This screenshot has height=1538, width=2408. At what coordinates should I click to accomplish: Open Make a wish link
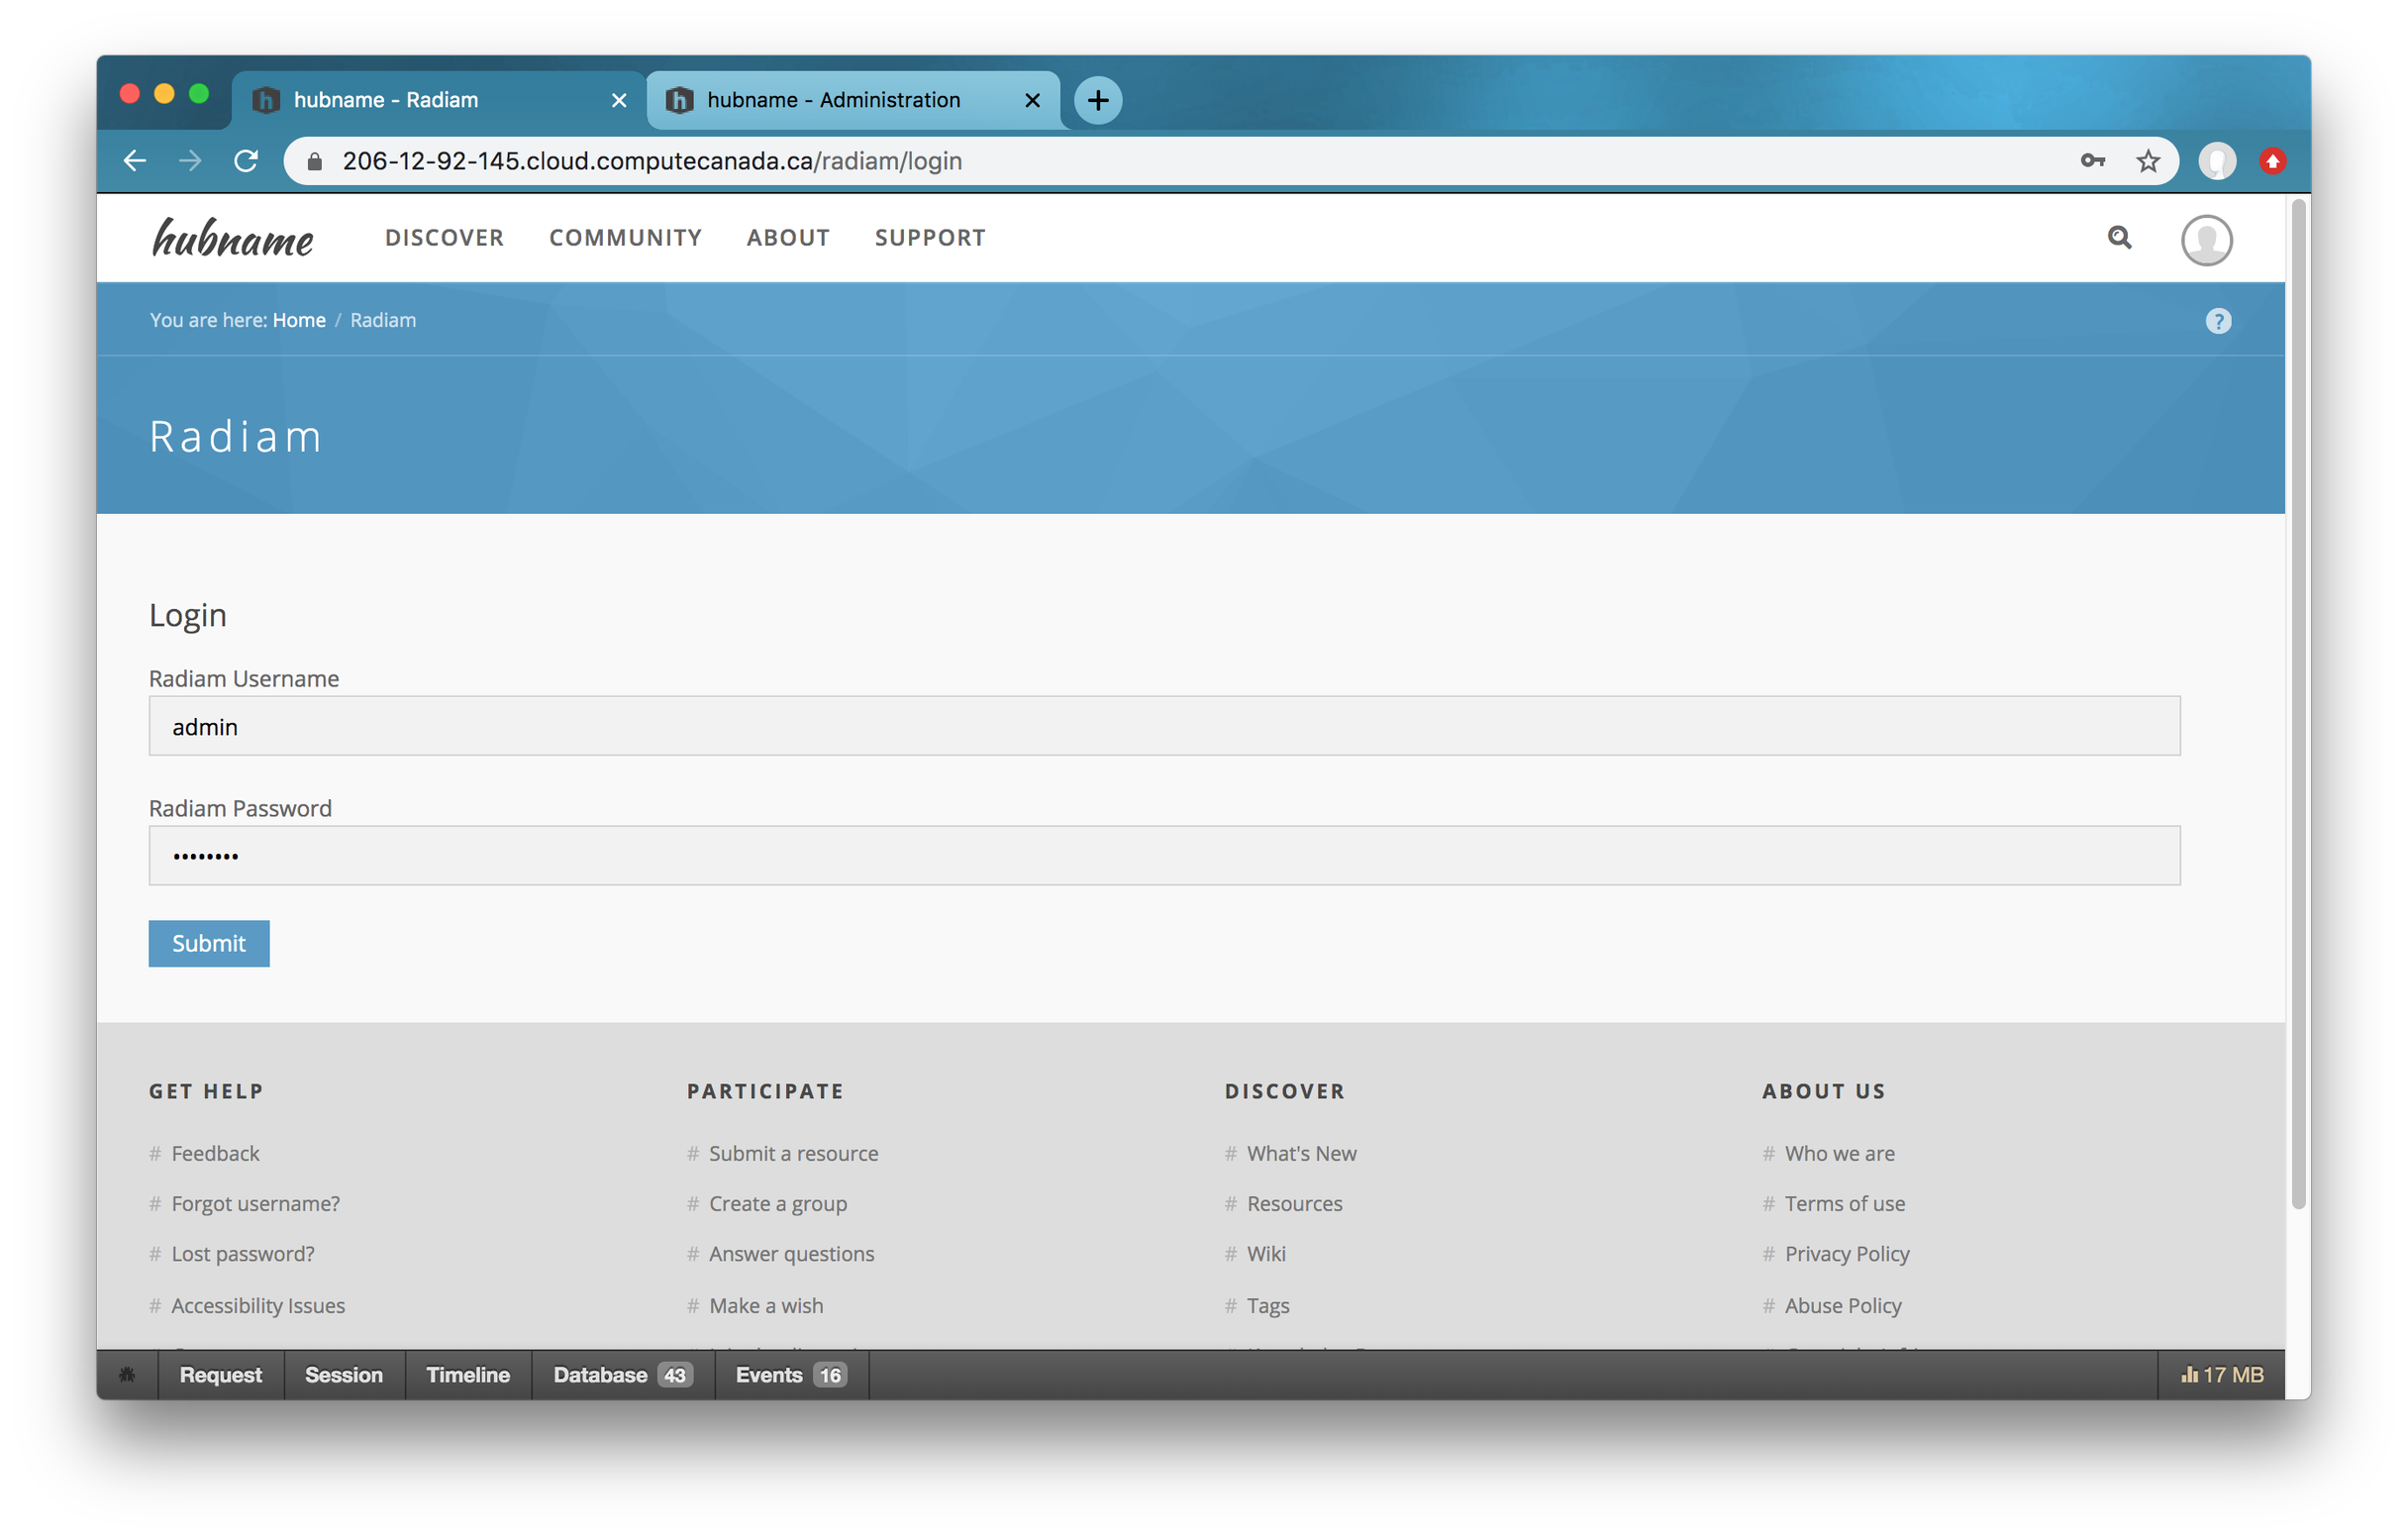[x=766, y=1305]
